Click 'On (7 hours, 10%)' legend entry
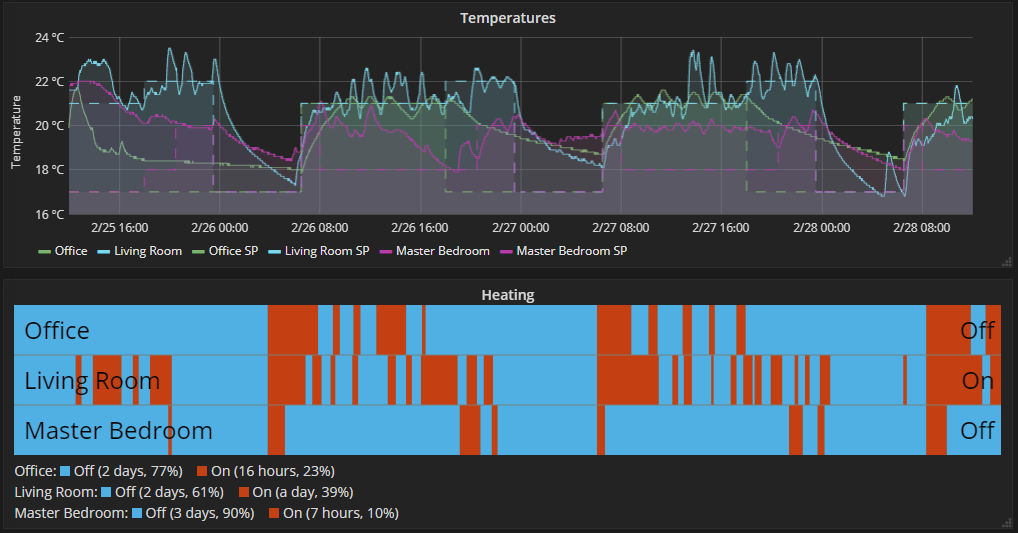 [x=341, y=513]
